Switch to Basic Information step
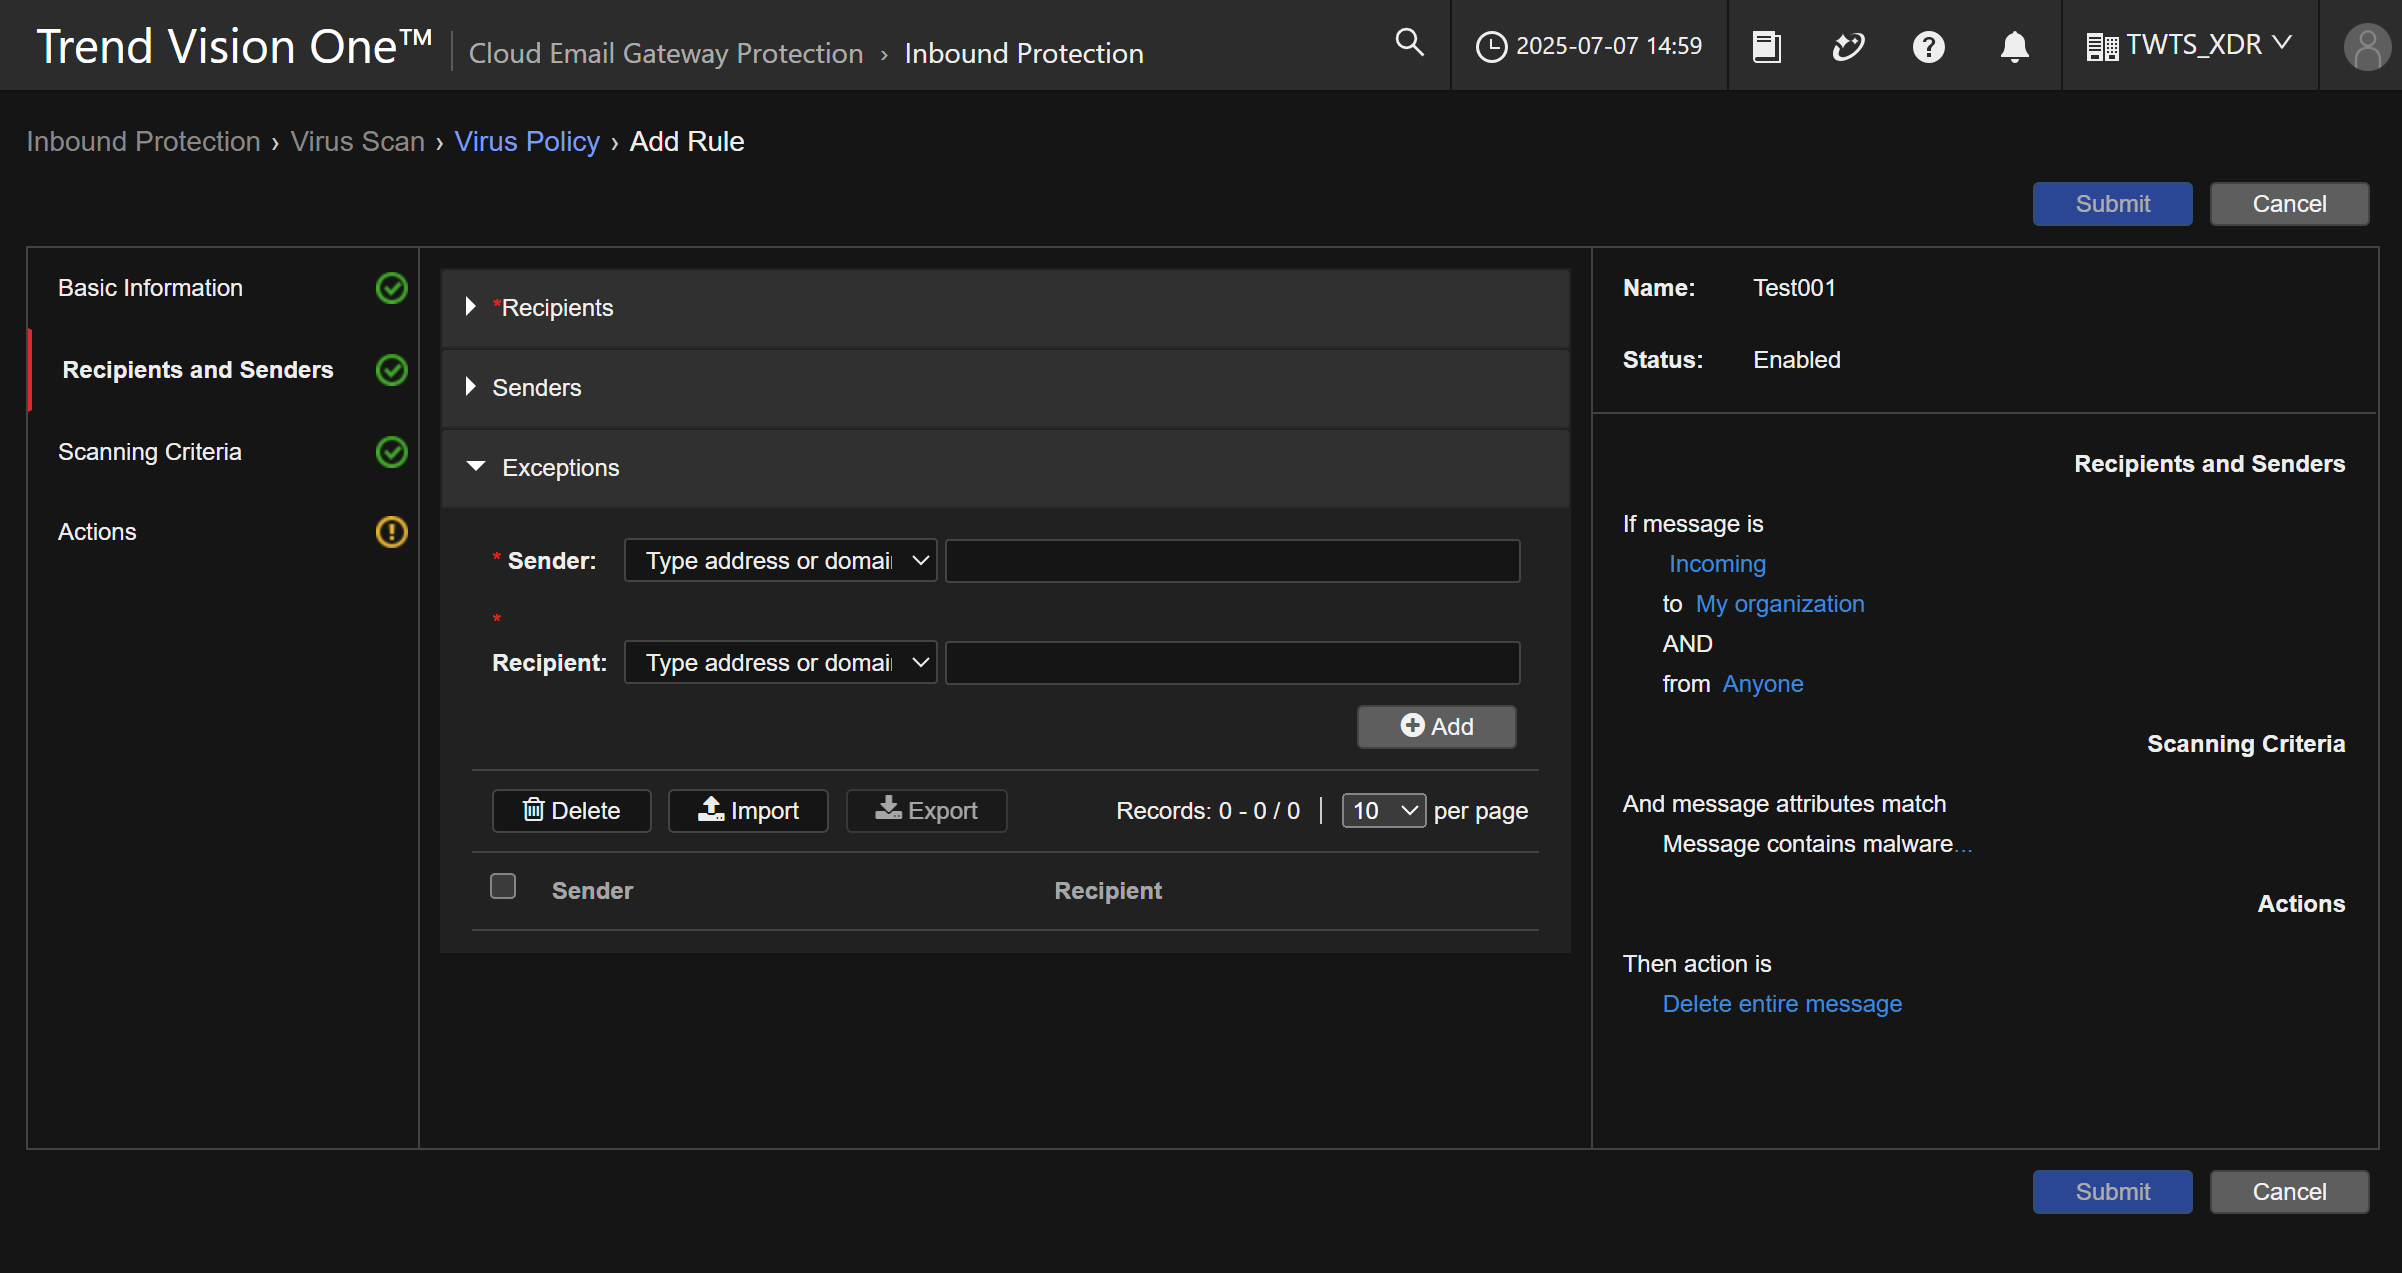Viewport: 2402px width, 1273px height. 150,288
